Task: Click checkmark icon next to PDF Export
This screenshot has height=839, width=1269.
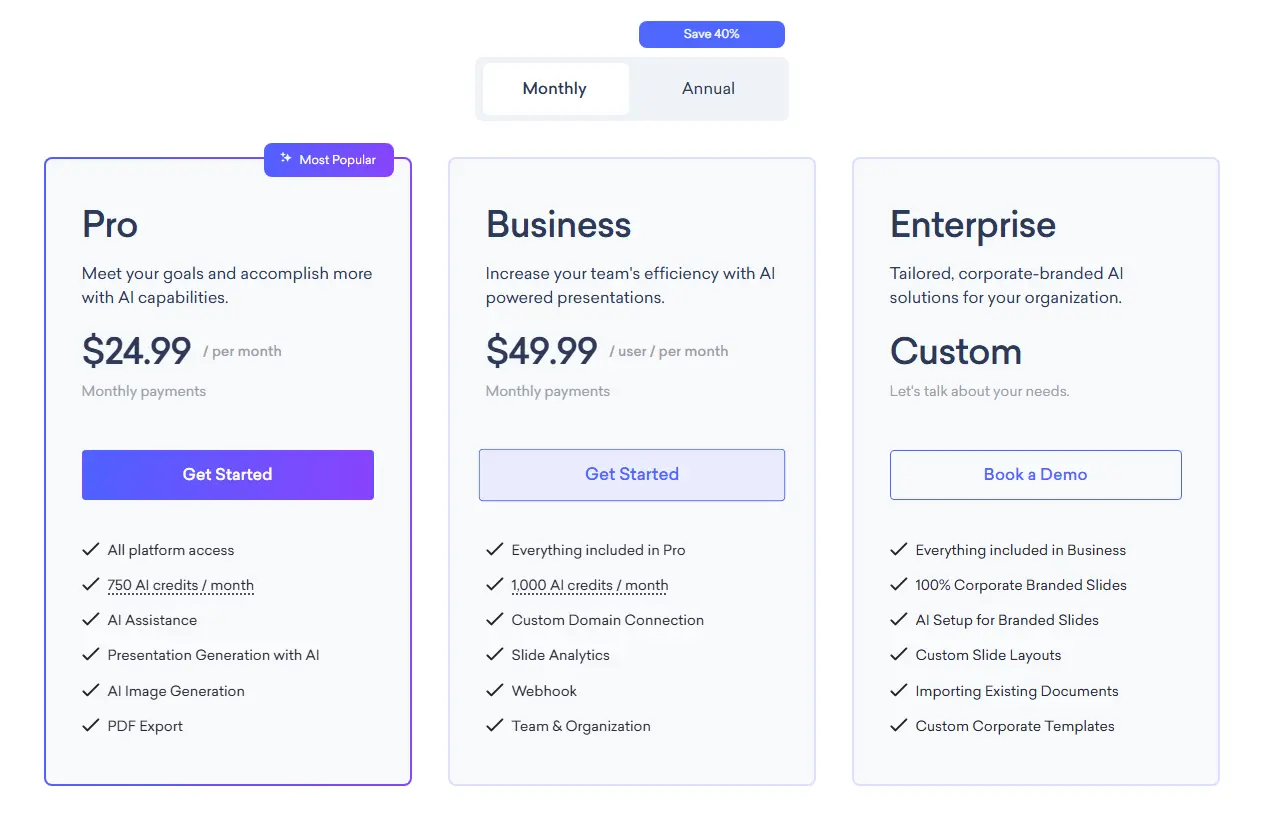Action: point(91,726)
